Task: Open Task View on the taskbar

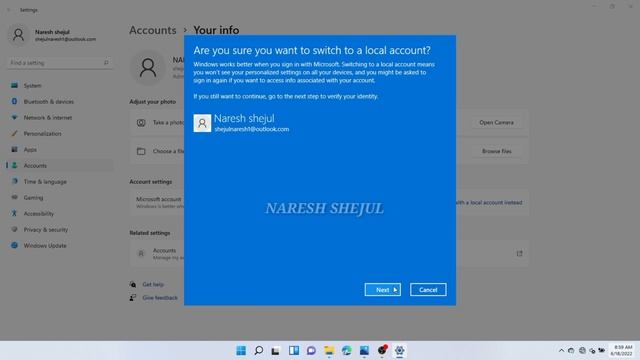Action: [276, 351]
